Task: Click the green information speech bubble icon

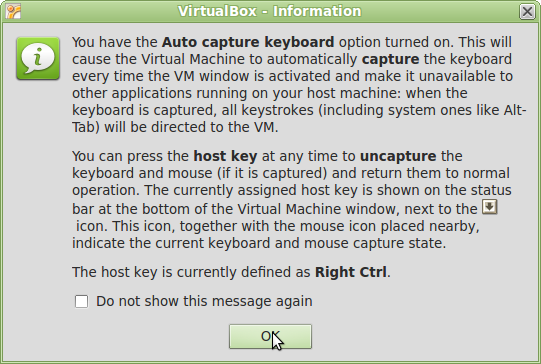Action: pos(38,58)
